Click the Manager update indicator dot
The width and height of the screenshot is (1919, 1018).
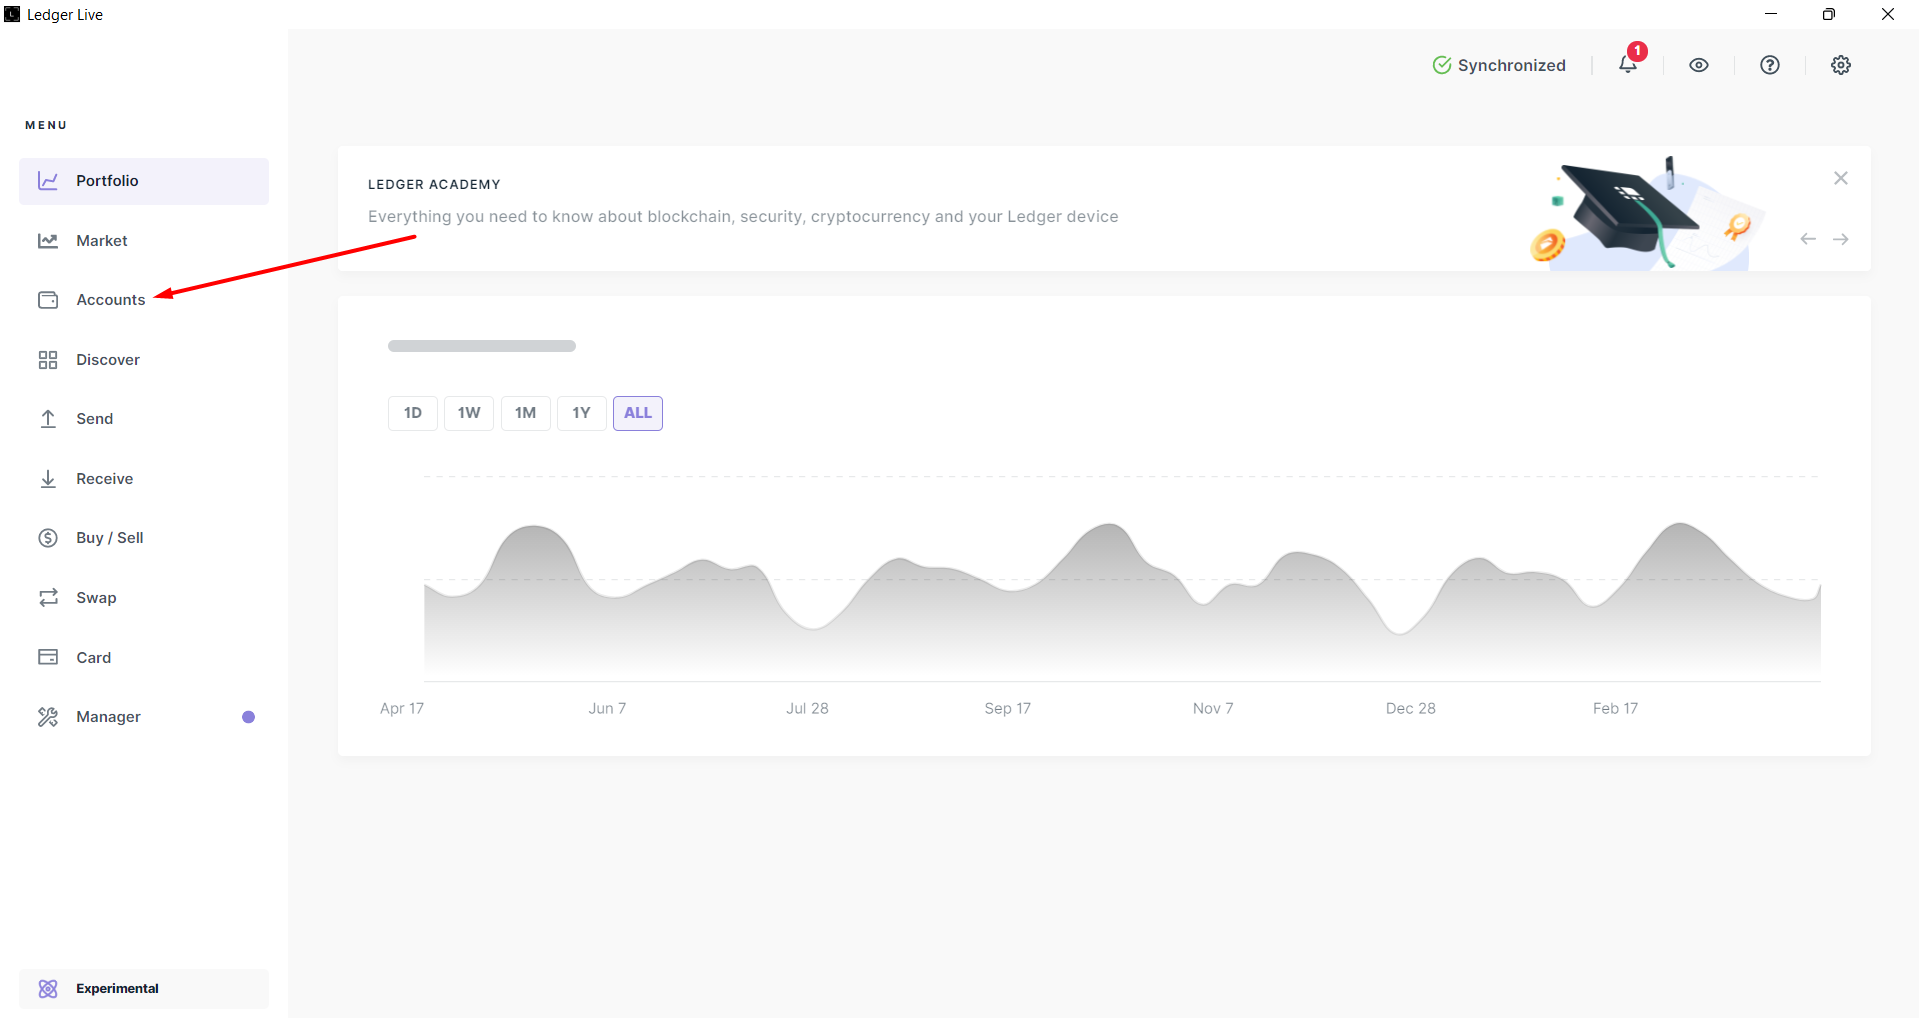249,717
